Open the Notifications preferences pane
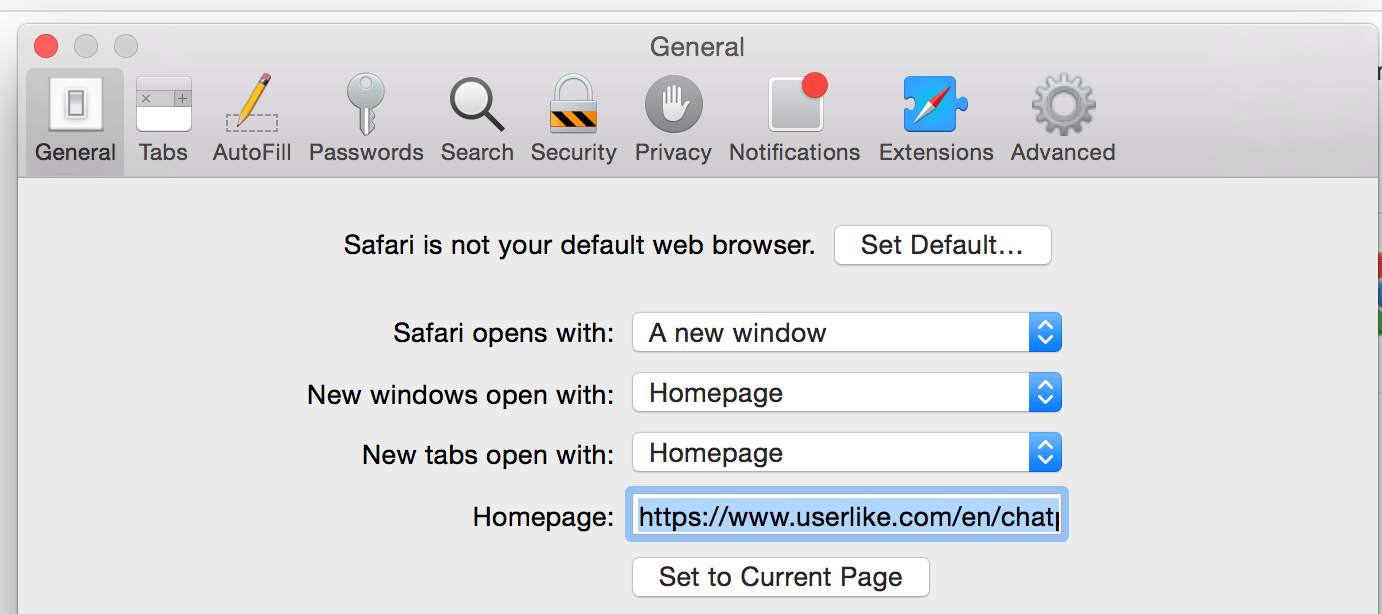The image size is (1382, 614). click(x=794, y=120)
